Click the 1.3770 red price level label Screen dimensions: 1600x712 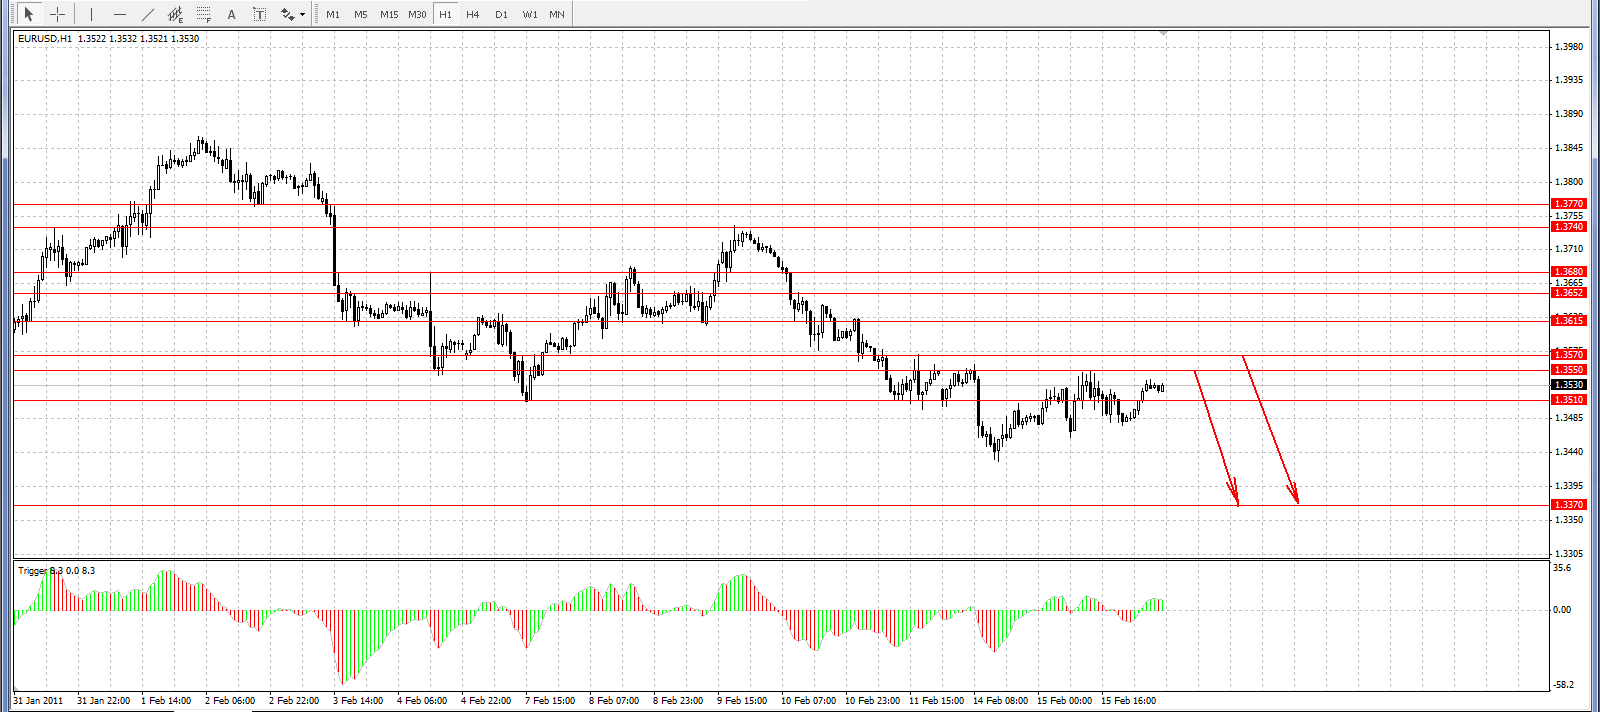point(1568,204)
